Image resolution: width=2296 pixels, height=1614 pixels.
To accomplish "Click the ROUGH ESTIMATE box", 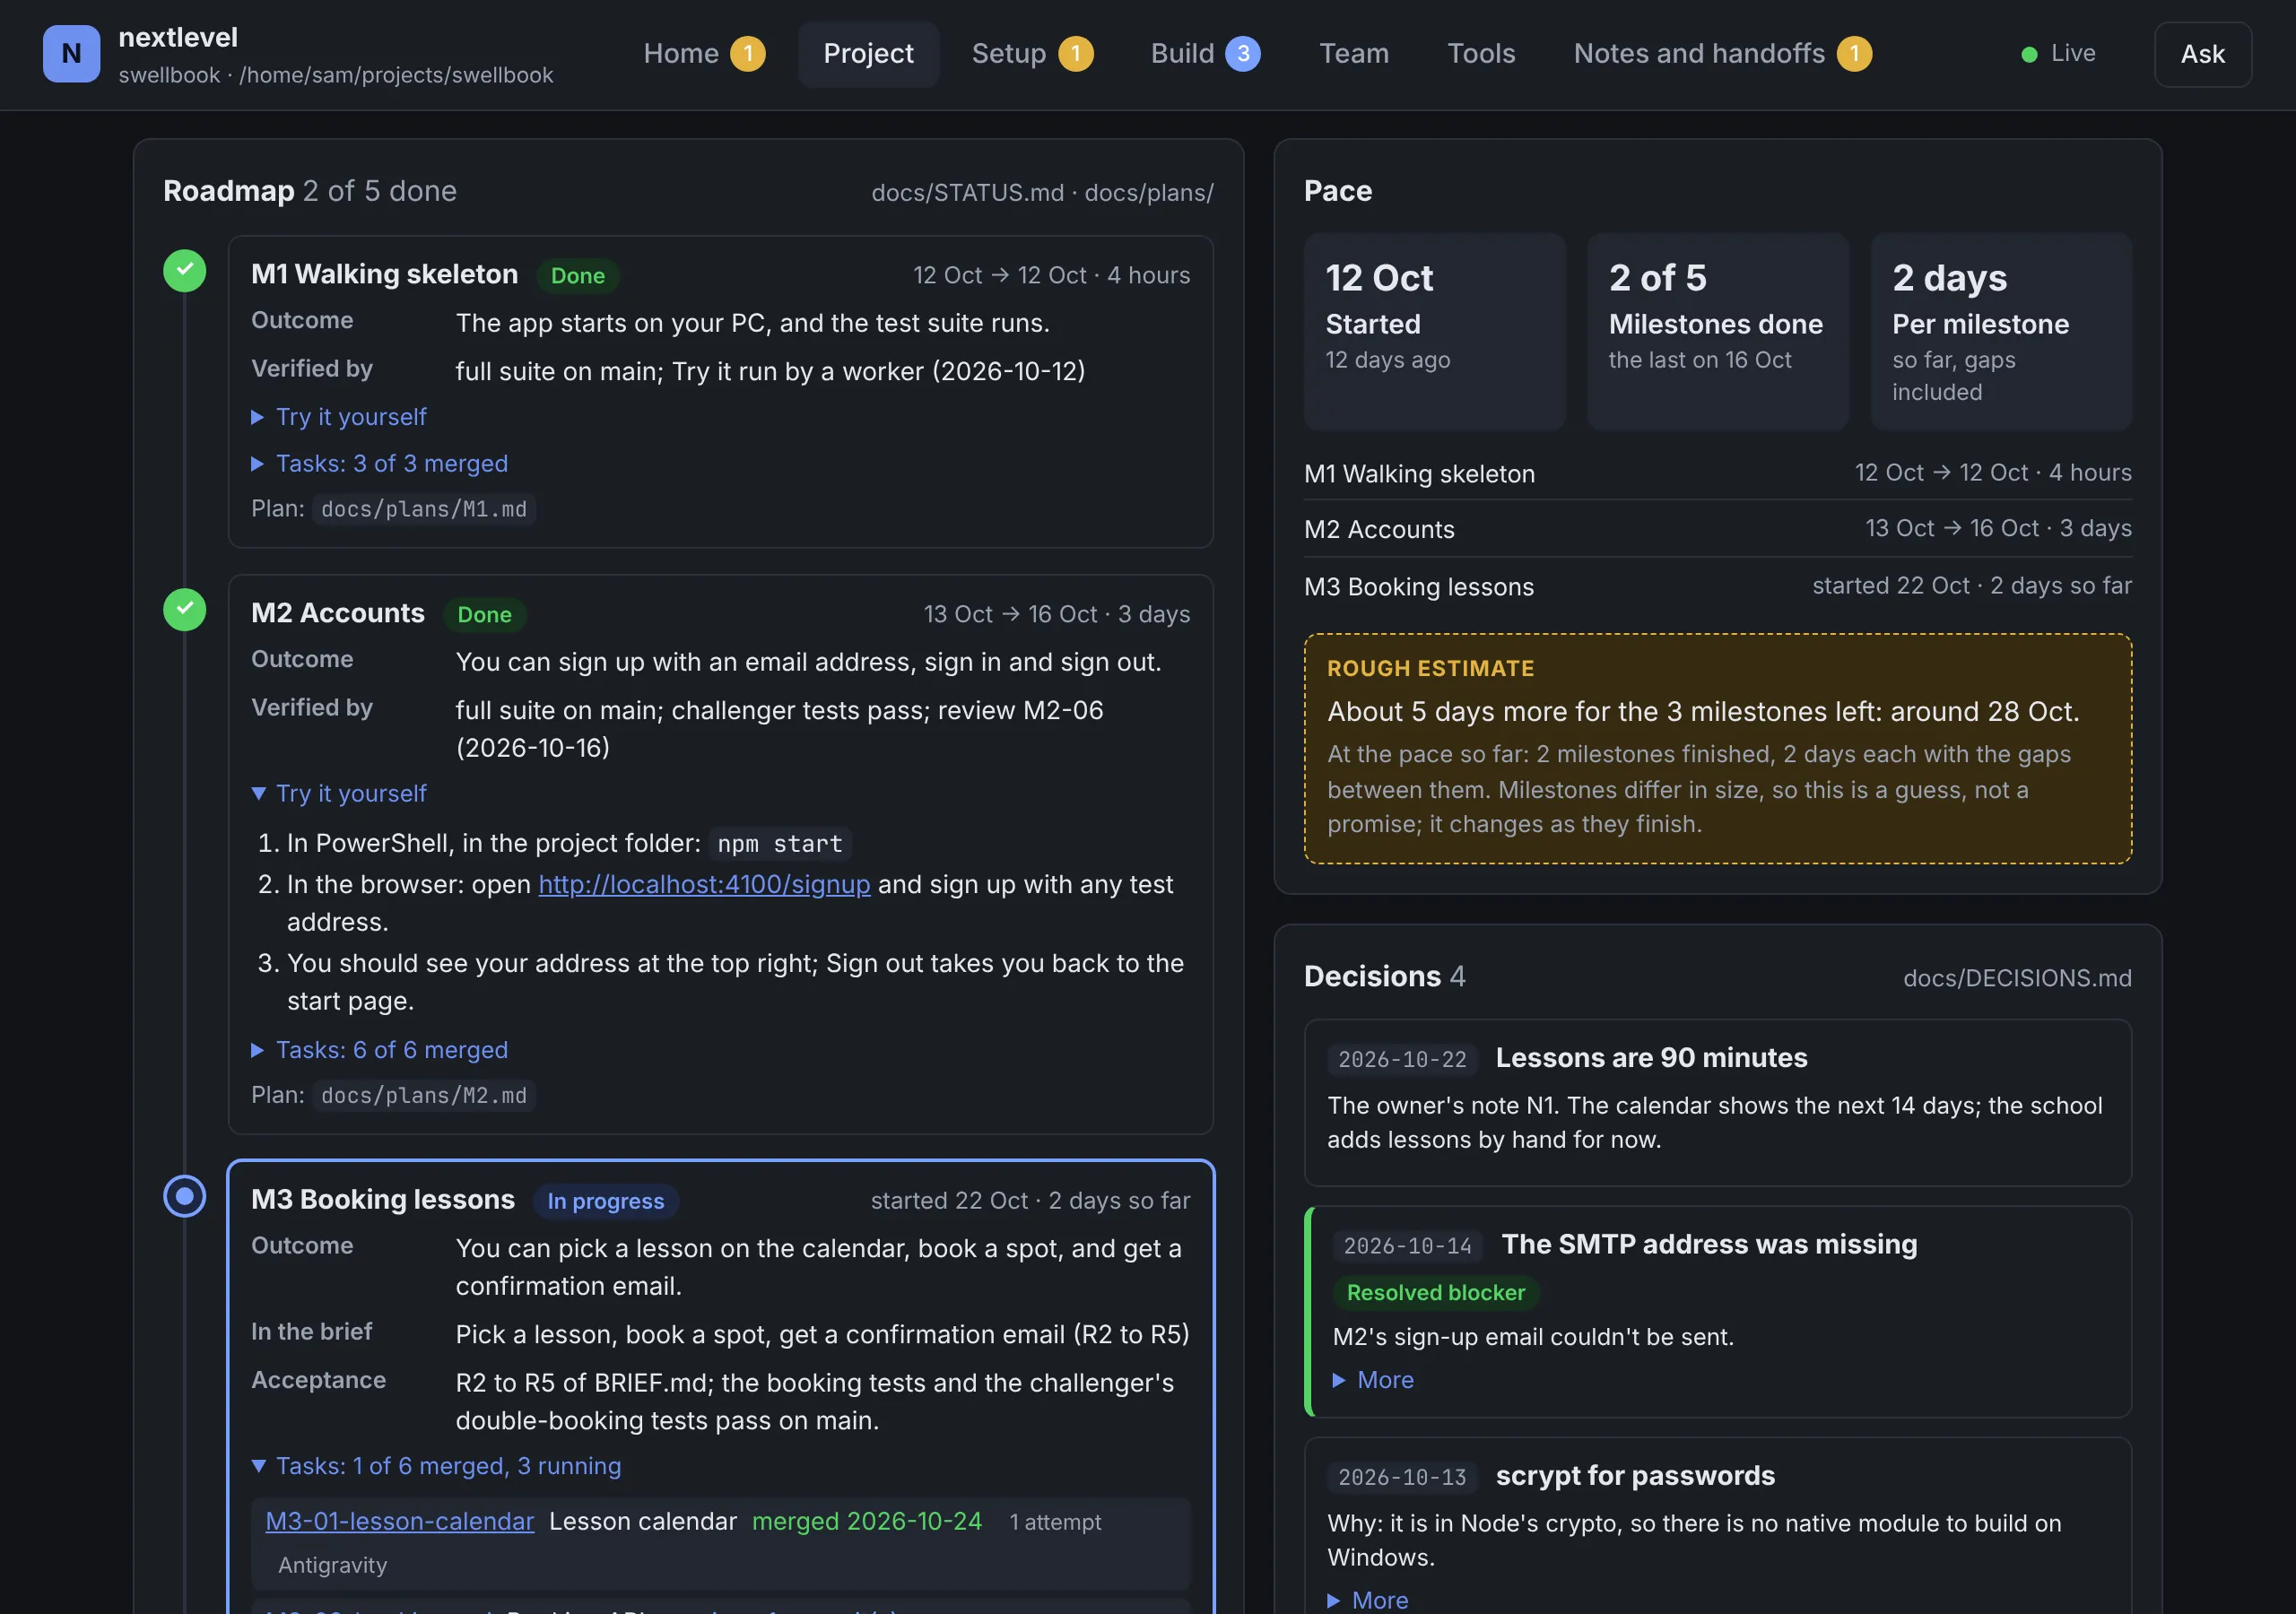I will 1717,749.
